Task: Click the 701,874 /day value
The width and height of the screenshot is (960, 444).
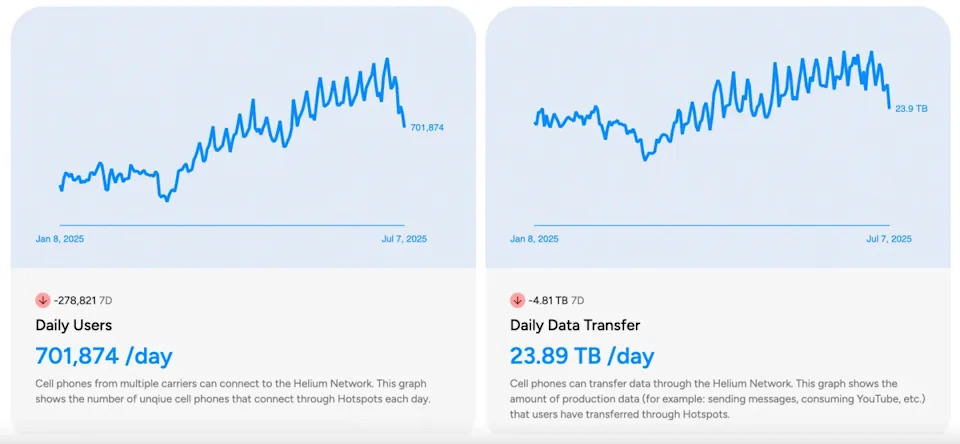Action: click(x=104, y=356)
